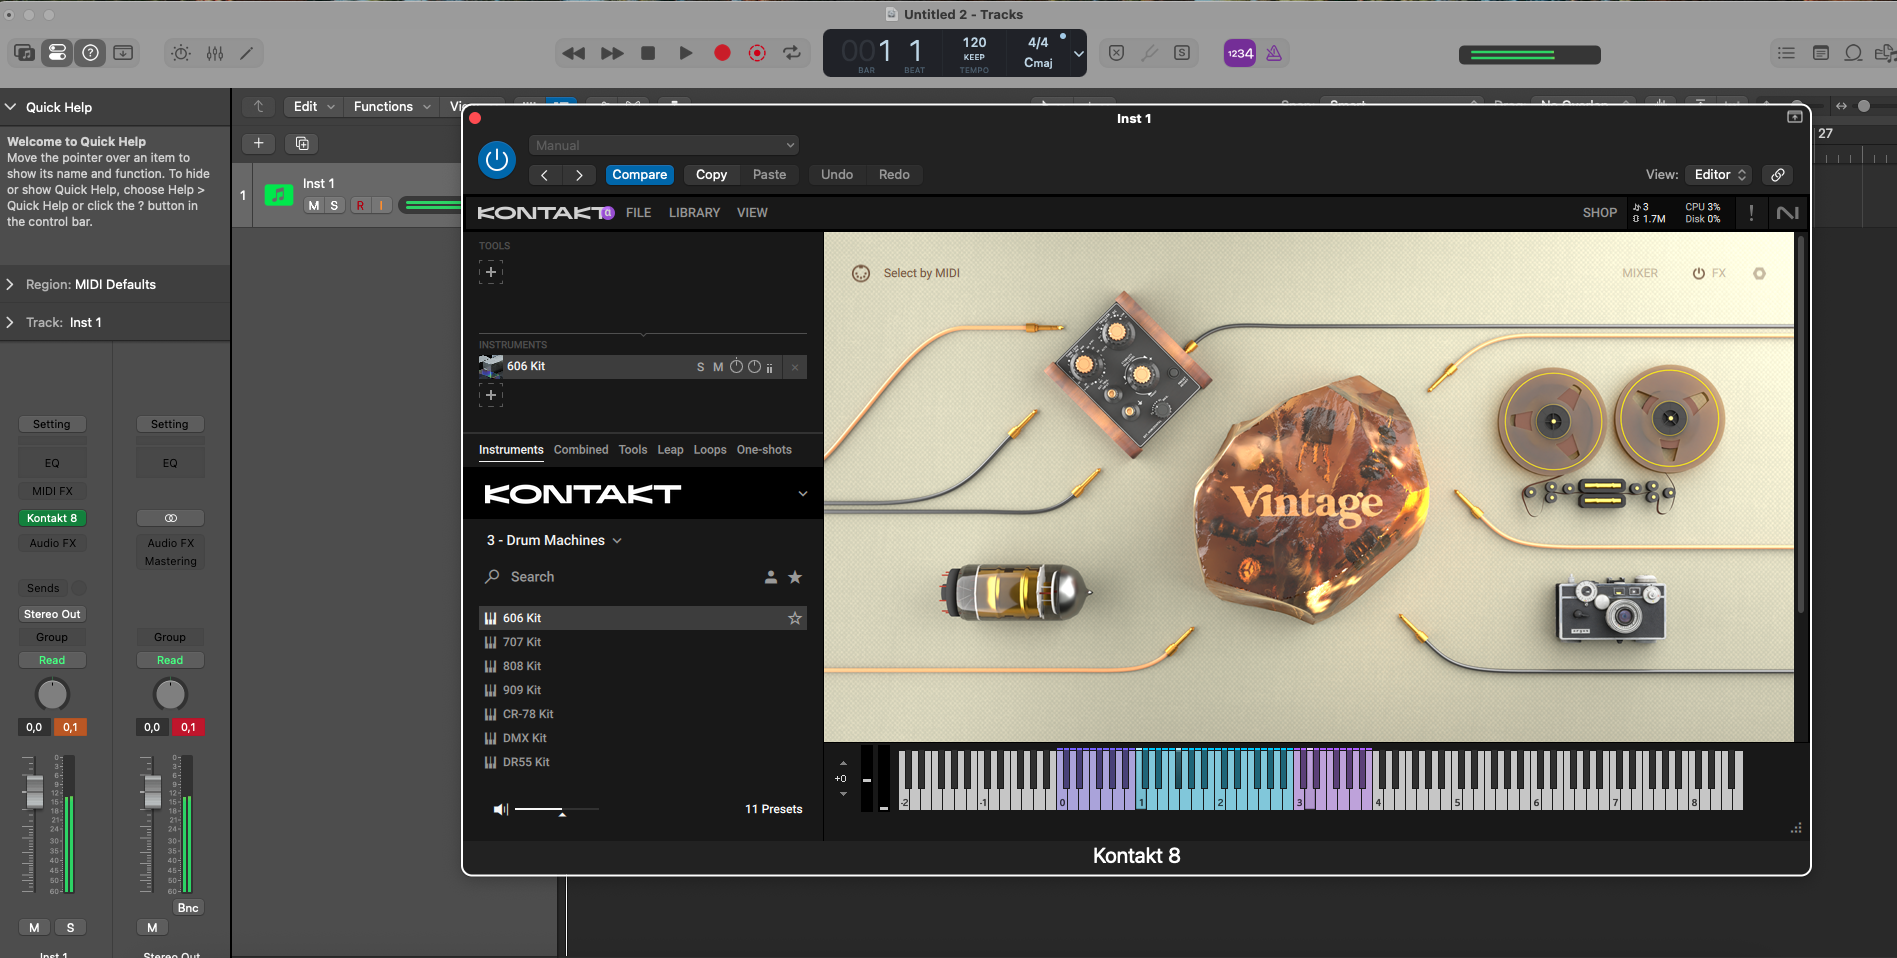Image resolution: width=1897 pixels, height=958 pixels.
Task: Open the Manual preset dropdown
Action: pos(664,146)
